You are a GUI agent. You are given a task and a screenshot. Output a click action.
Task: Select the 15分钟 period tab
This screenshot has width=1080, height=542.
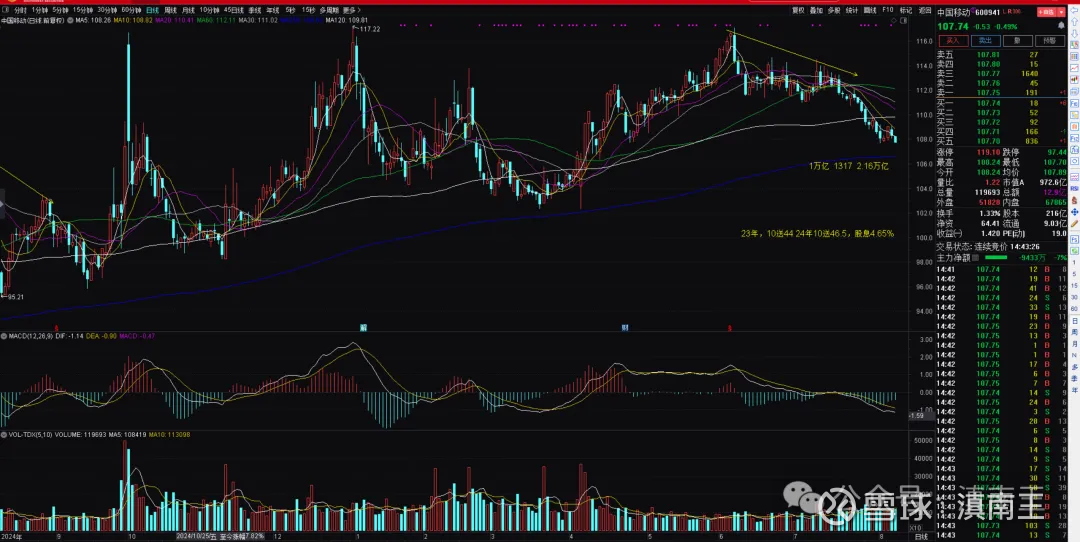coord(83,10)
